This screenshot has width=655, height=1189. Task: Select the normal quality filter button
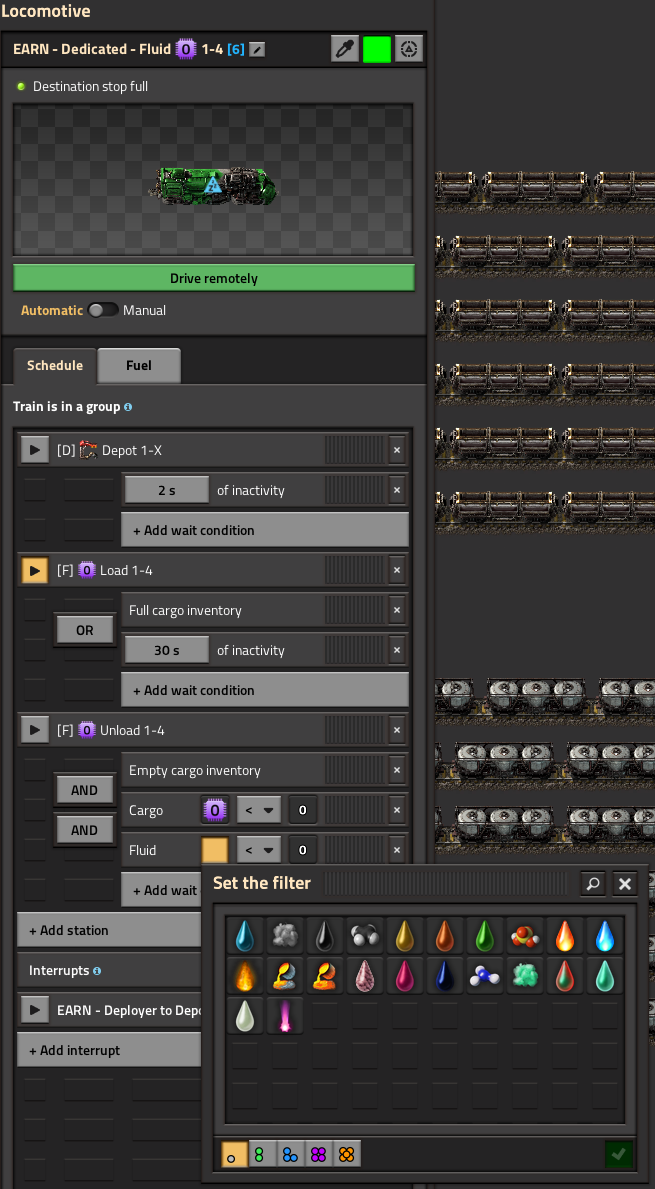235,1154
